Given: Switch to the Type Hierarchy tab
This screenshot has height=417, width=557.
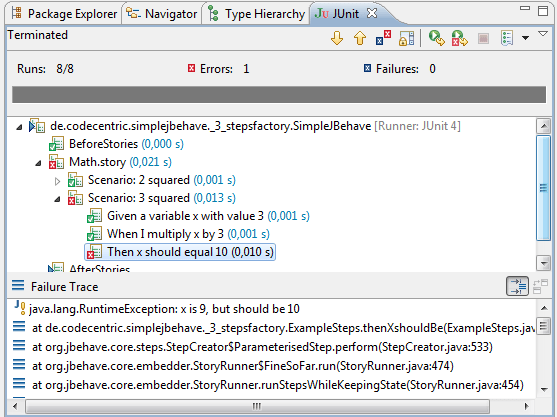Looking at the screenshot, I should tap(256, 14).
